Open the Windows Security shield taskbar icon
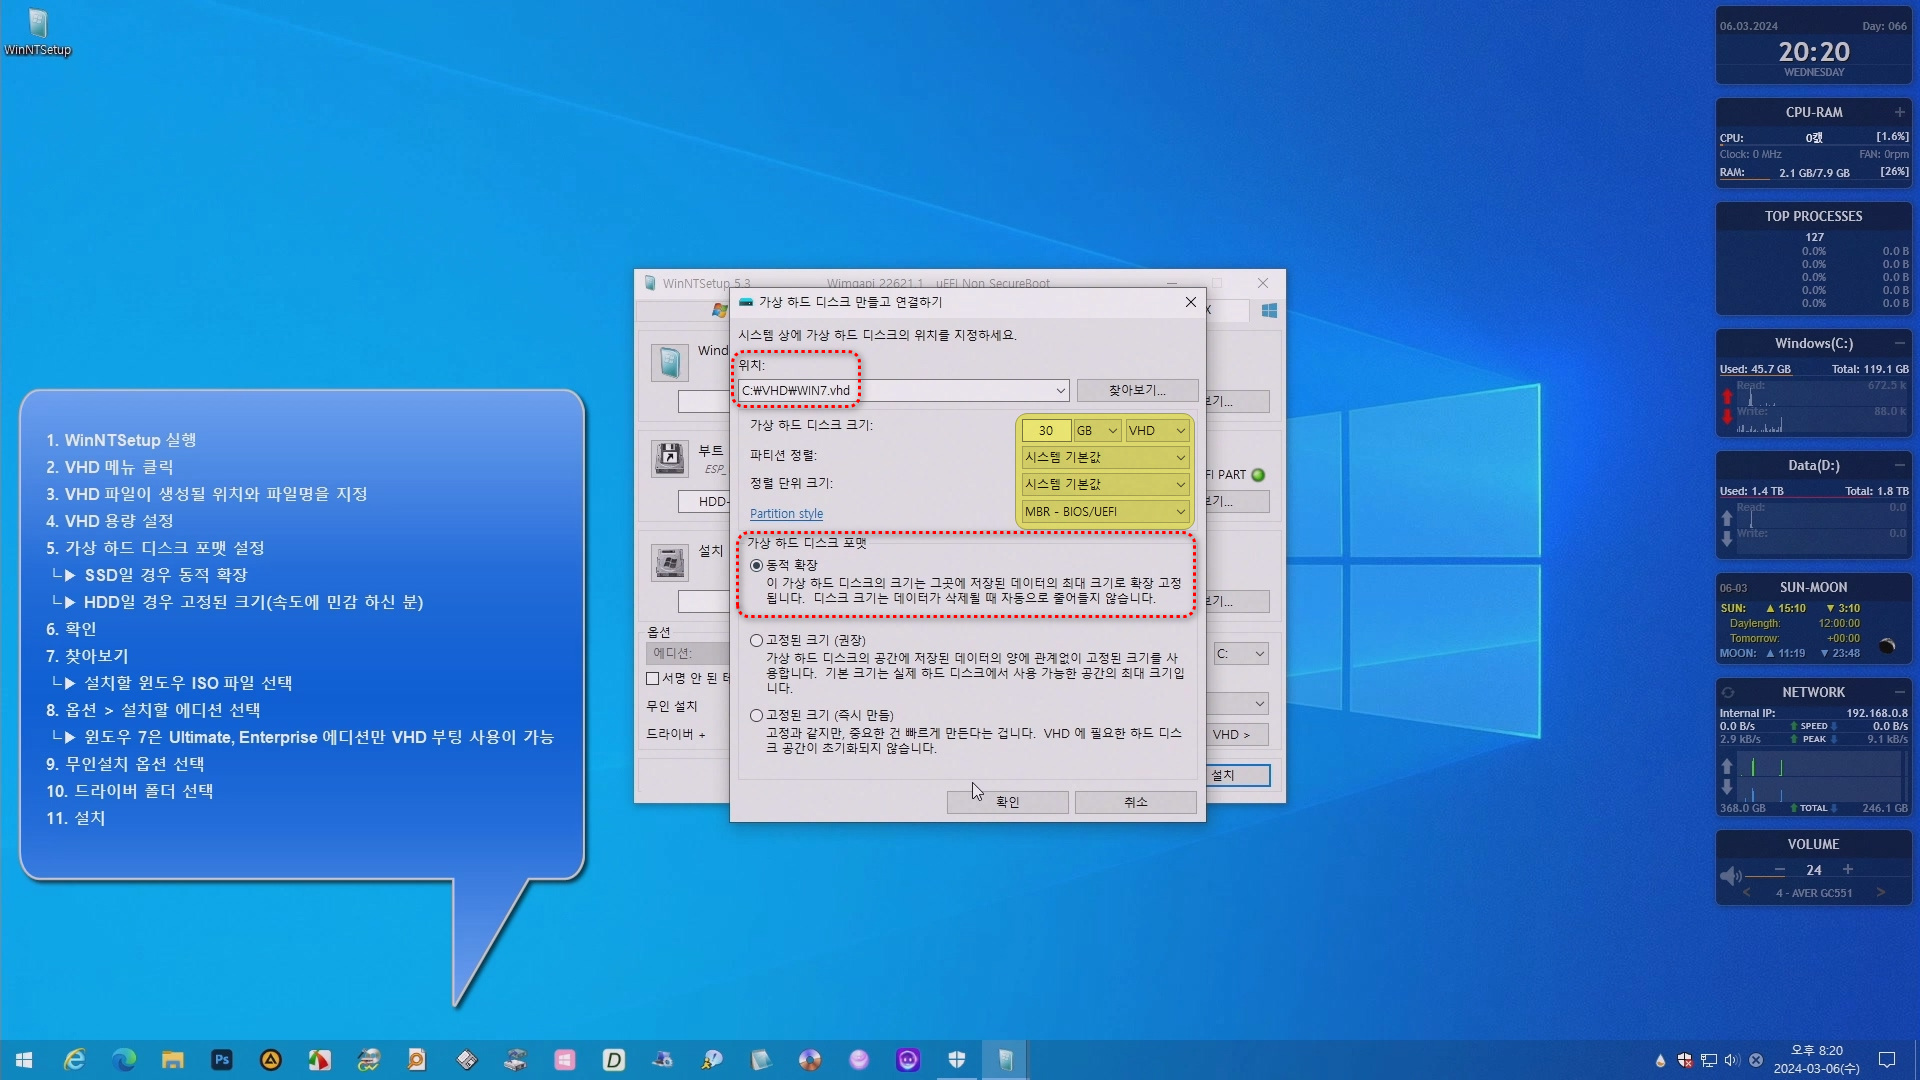 (x=957, y=1060)
